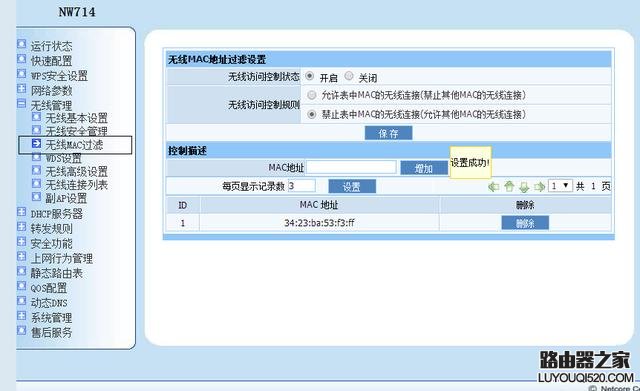Open the WPS安全设置 menu item
The width and height of the screenshot is (640, 391).
pos(59,76)
